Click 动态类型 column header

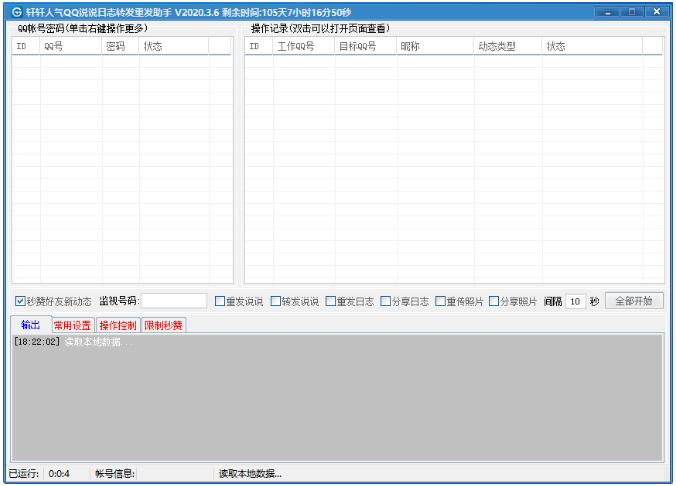tap(508, 46)
